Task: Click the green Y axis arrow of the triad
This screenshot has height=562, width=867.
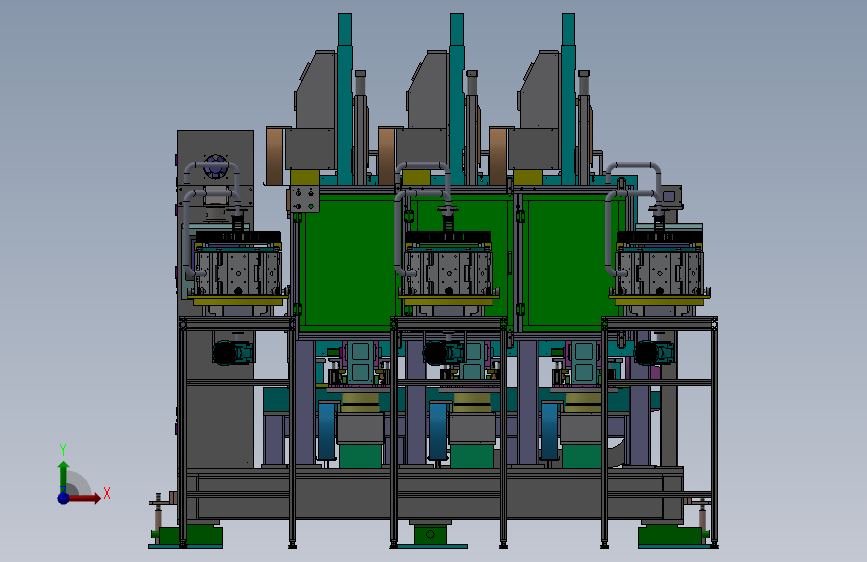Action: 63,476
